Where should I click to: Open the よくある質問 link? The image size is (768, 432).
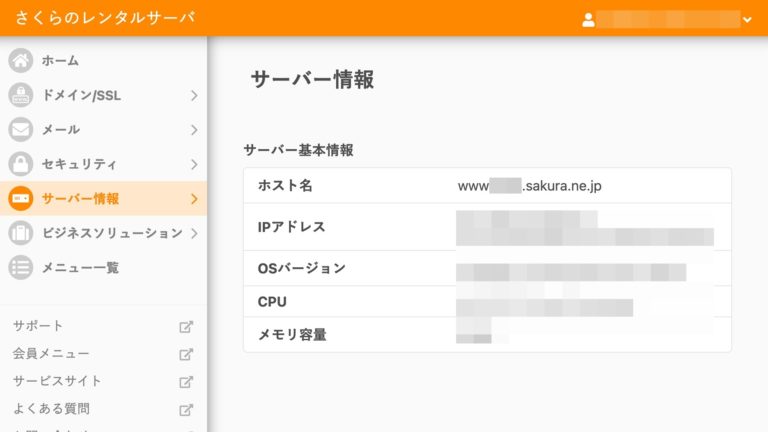point(51,409)
